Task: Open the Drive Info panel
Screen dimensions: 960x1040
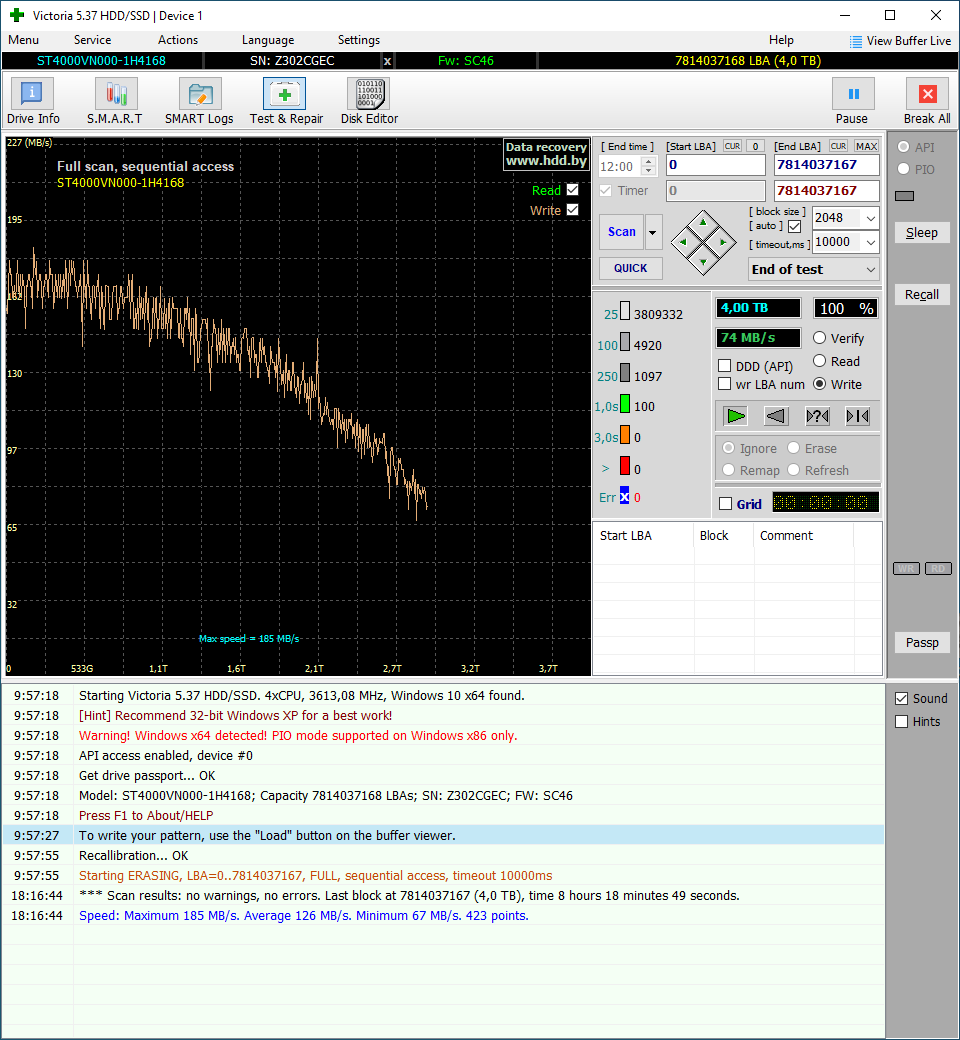Action: point(33,101)
